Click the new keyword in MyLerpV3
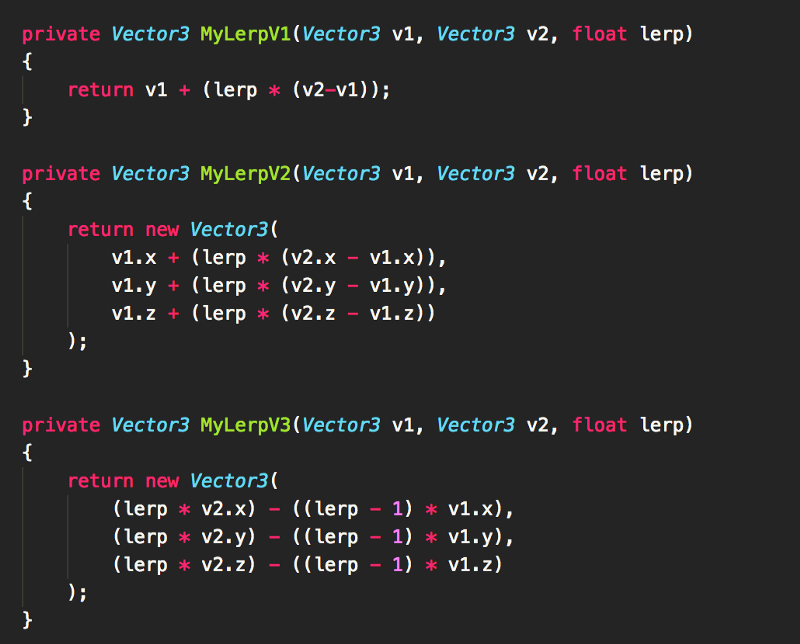The image size is (800, 644). (161, 481)
